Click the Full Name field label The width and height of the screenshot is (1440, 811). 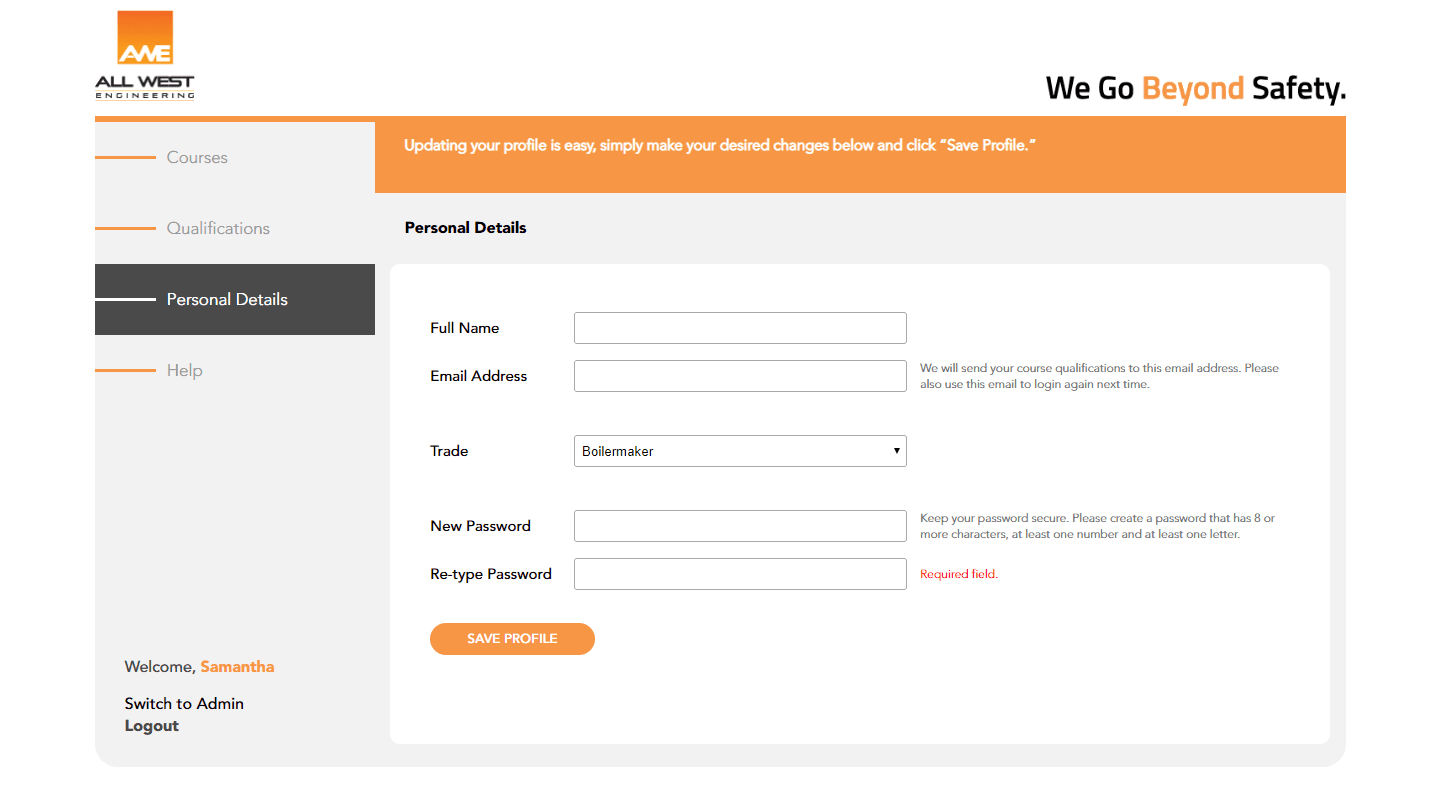(x=465, y=328)
